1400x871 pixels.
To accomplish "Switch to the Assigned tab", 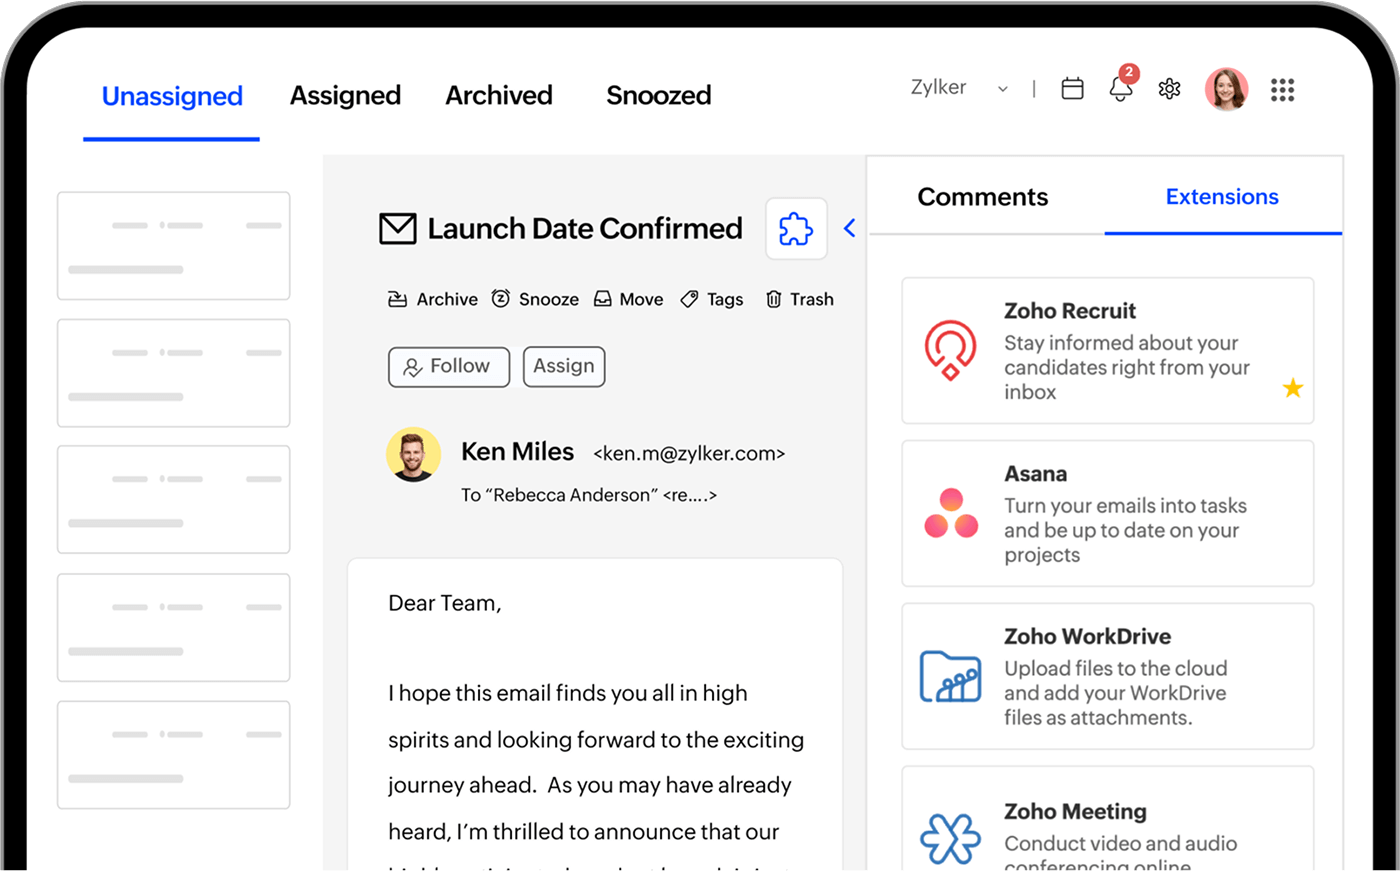I will 345,95.
